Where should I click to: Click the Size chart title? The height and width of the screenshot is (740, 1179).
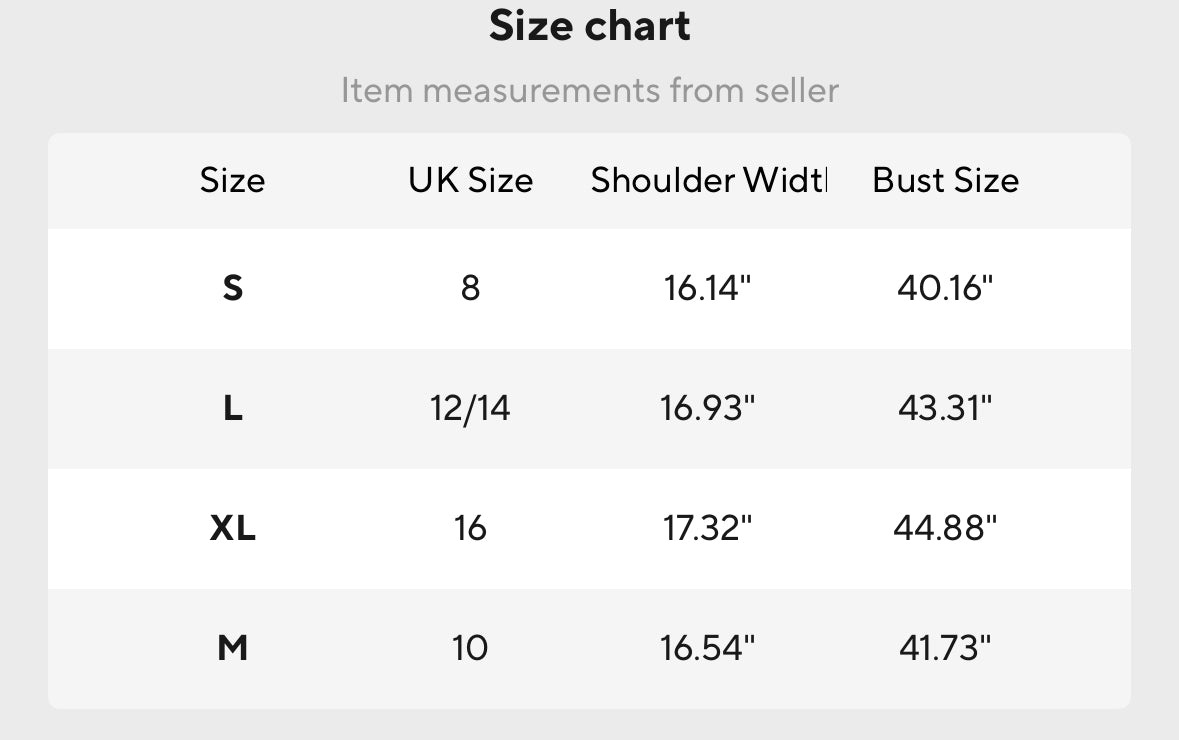click(x=589, y=27)
